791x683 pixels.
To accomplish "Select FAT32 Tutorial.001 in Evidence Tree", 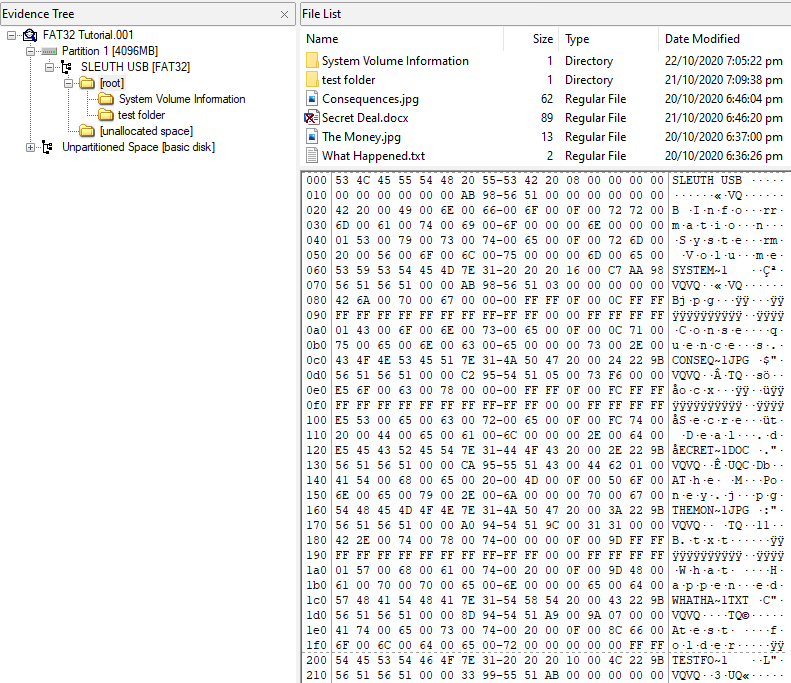I will 88,35.
